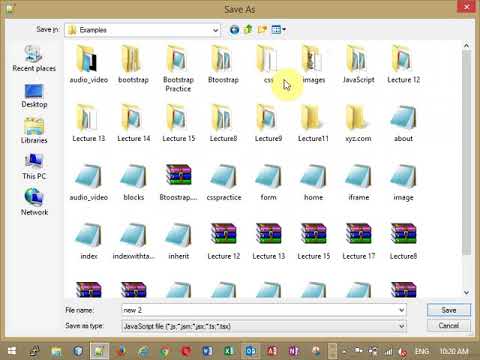
Task: Select the Lecture 15 archive
Action: tap(313, 241)
